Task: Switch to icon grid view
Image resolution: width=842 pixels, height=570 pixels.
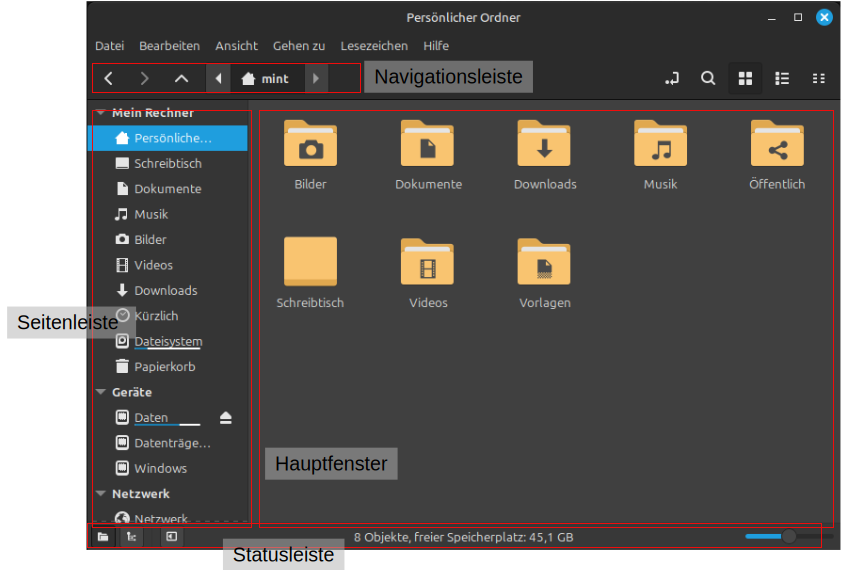Action: (745, 78)
